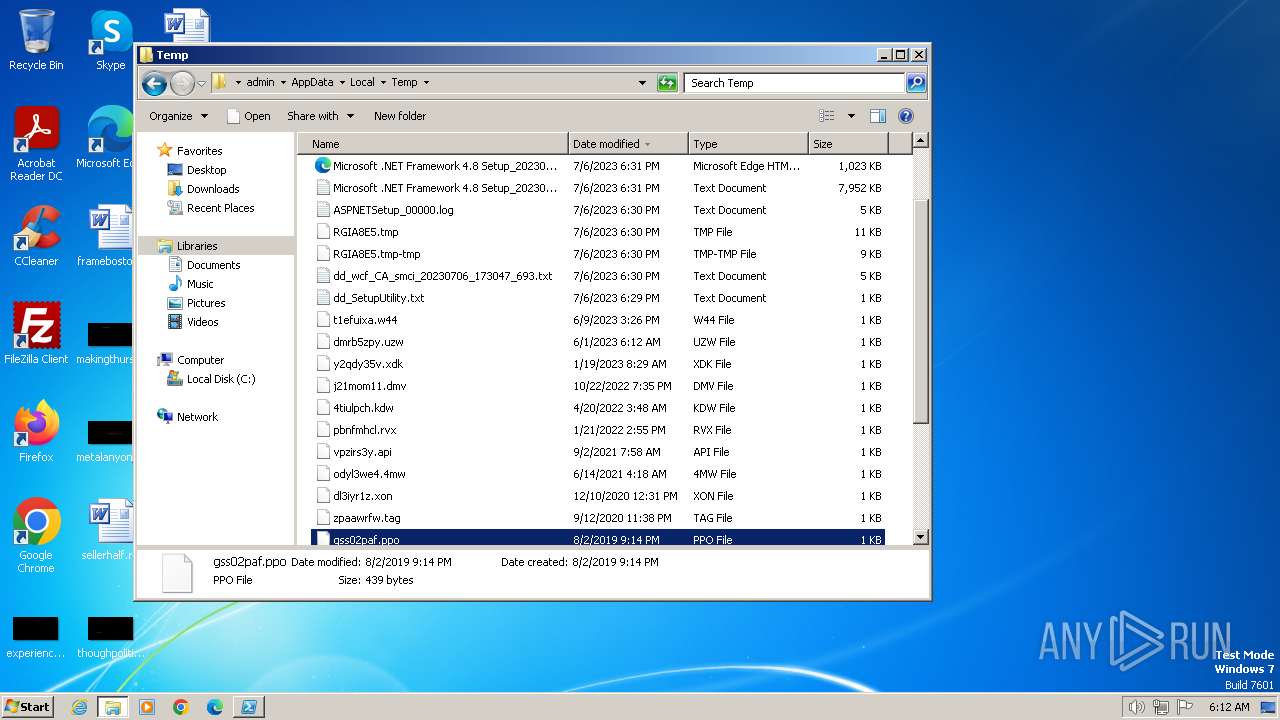Click the Chrome taskbar icon

click(180, 707)
